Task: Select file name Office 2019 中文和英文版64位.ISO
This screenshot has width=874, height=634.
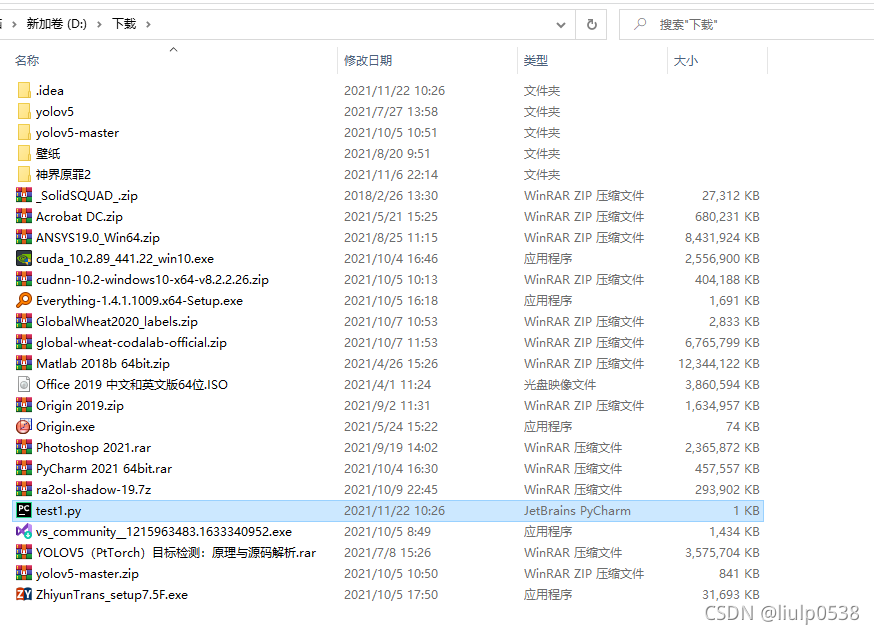Action: click(x=132, y=385)
